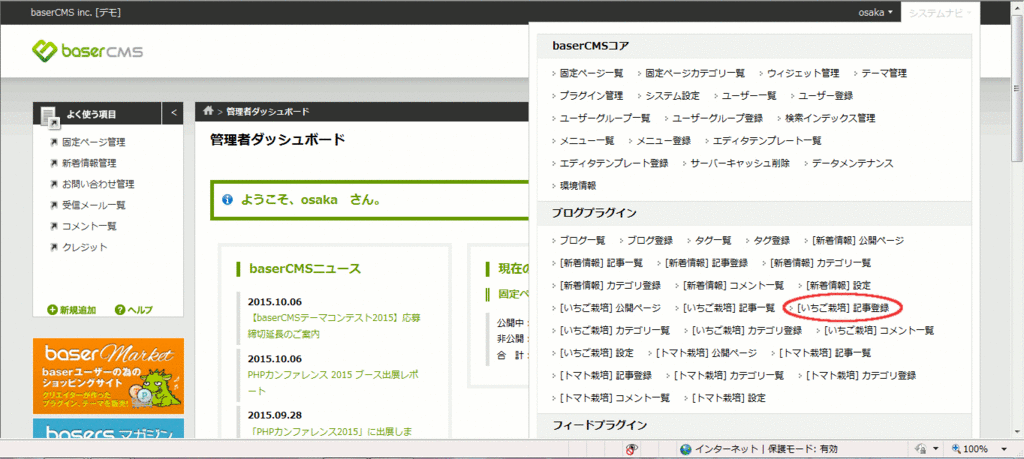
Task: Click the インターネット globe status icon
Action: (685, 449)
